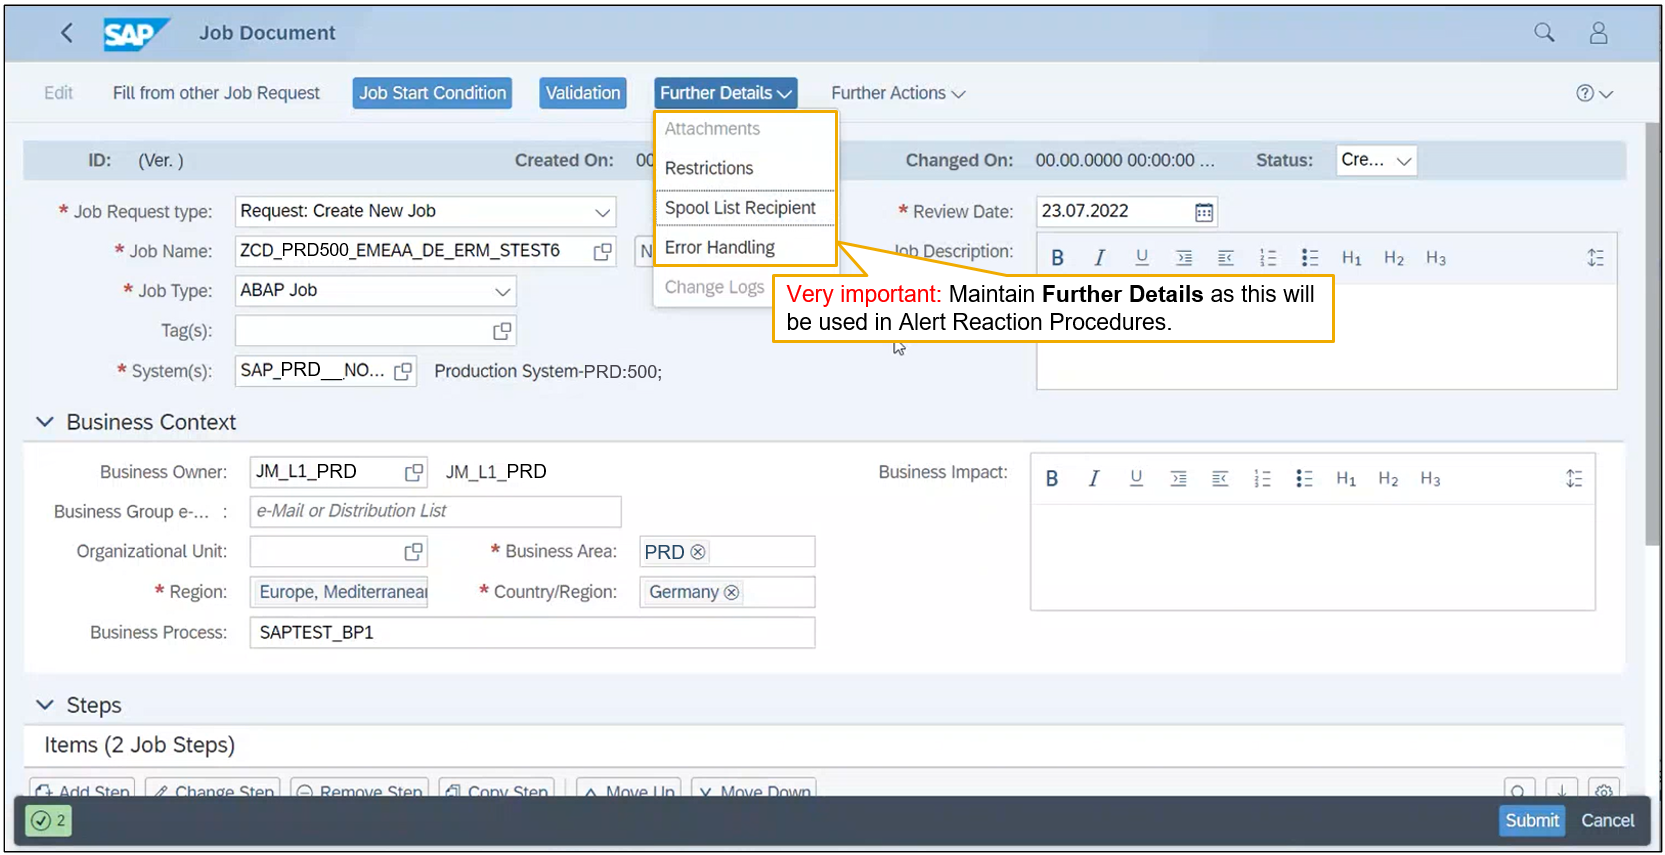Screen dimensions: 1665x855
Task: Toggle Italic in Business Impact editor
Action: (x=1093, y=479)
